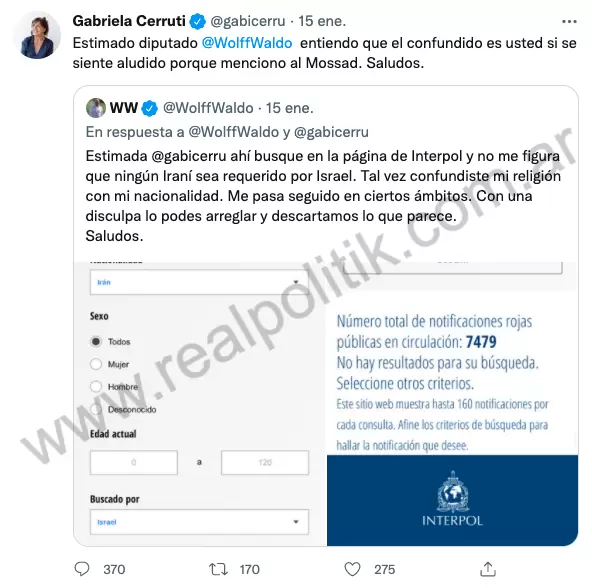Image resolution: width=592 pixels, height=588 pixels.
Task: Click Gabriela Cerruti's verified badge
Action: point(197,21)
